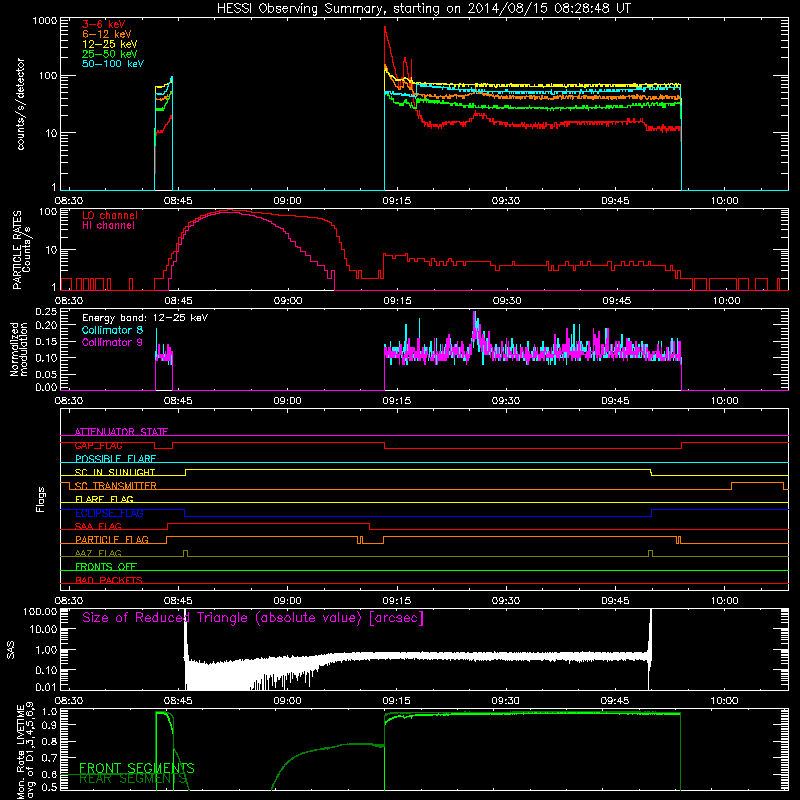Click the counts/s/detector axis label
Image resolution: width=800 pixels, height=800 pixels.
20,104
